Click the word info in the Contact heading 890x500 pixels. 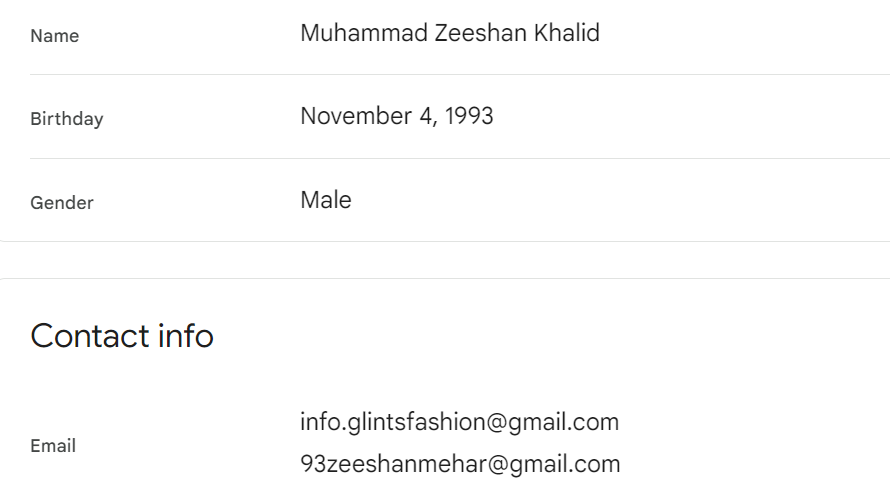pos(185,336)
